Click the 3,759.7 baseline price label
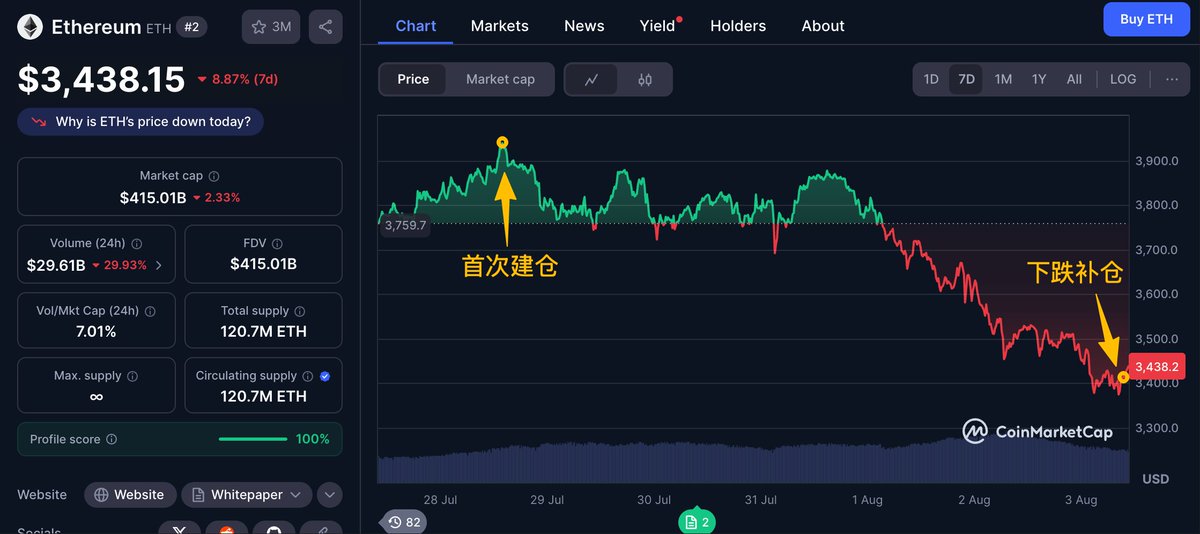1200x534 pixels. tap(405, 226)
